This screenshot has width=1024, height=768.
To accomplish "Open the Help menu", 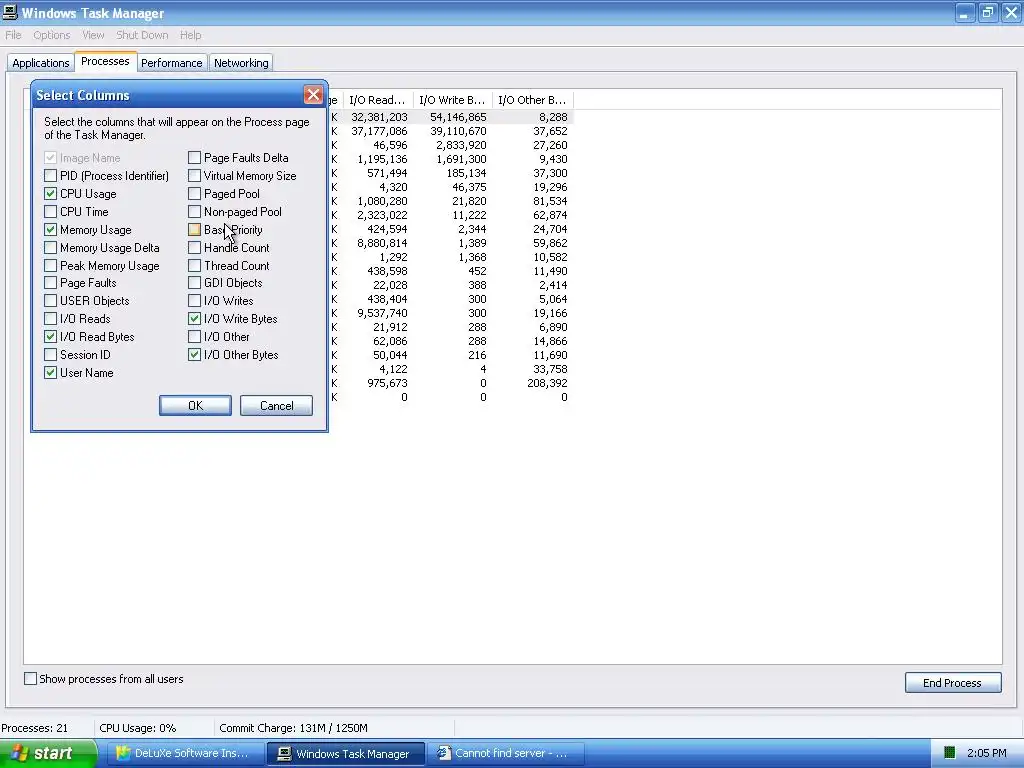I will click(x=191, y=35).
